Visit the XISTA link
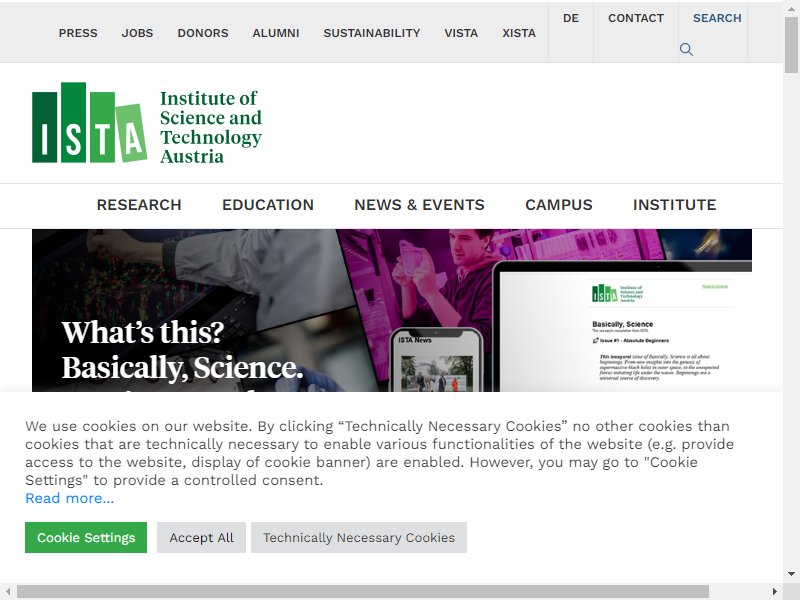Image resolution: width=800 pixels, height=600 pixels. (x=519, y=33)
